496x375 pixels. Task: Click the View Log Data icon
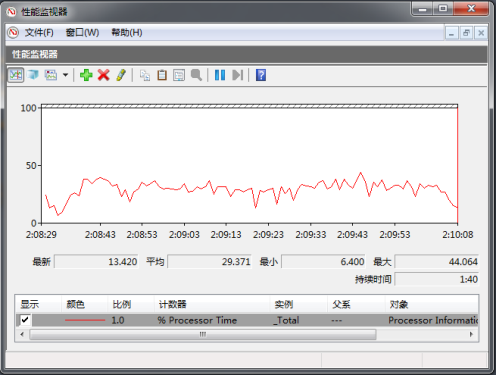point(33,75)
